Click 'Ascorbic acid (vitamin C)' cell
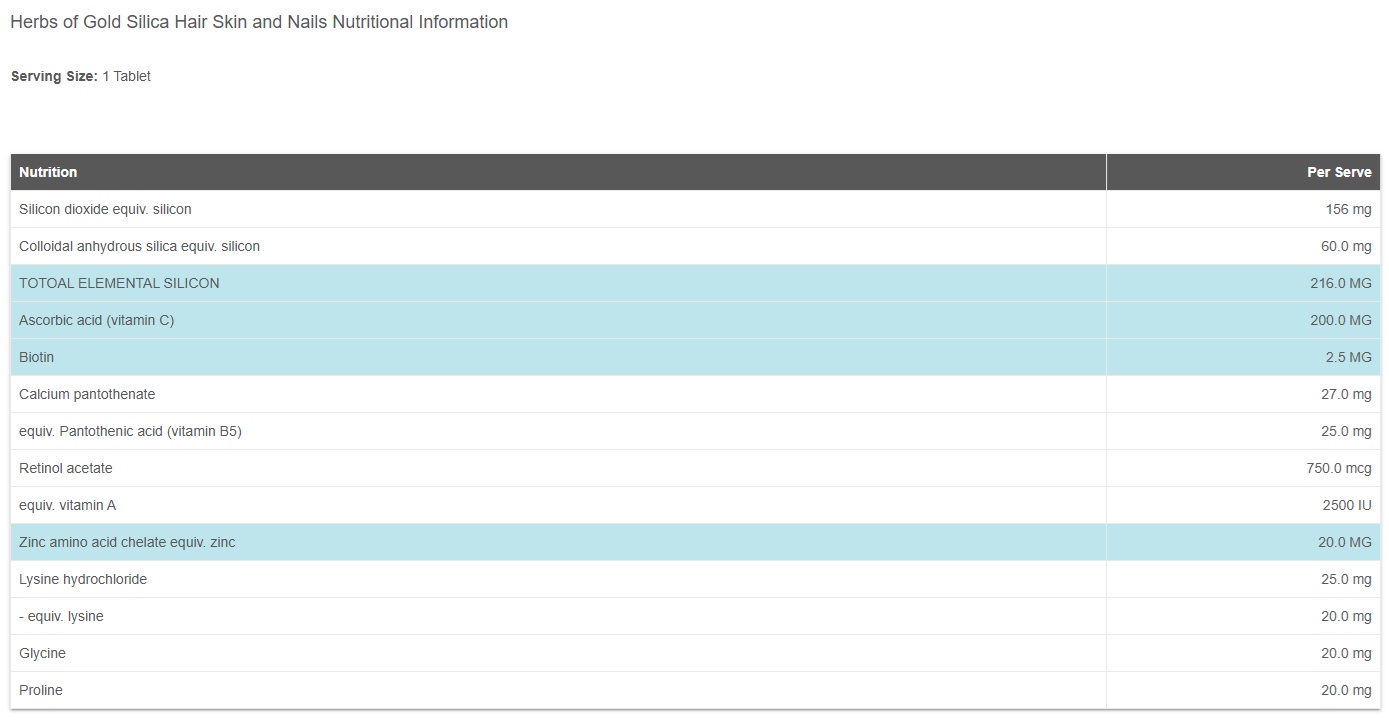This screenshot has height=726, width=1389. [x=558, y=320]
